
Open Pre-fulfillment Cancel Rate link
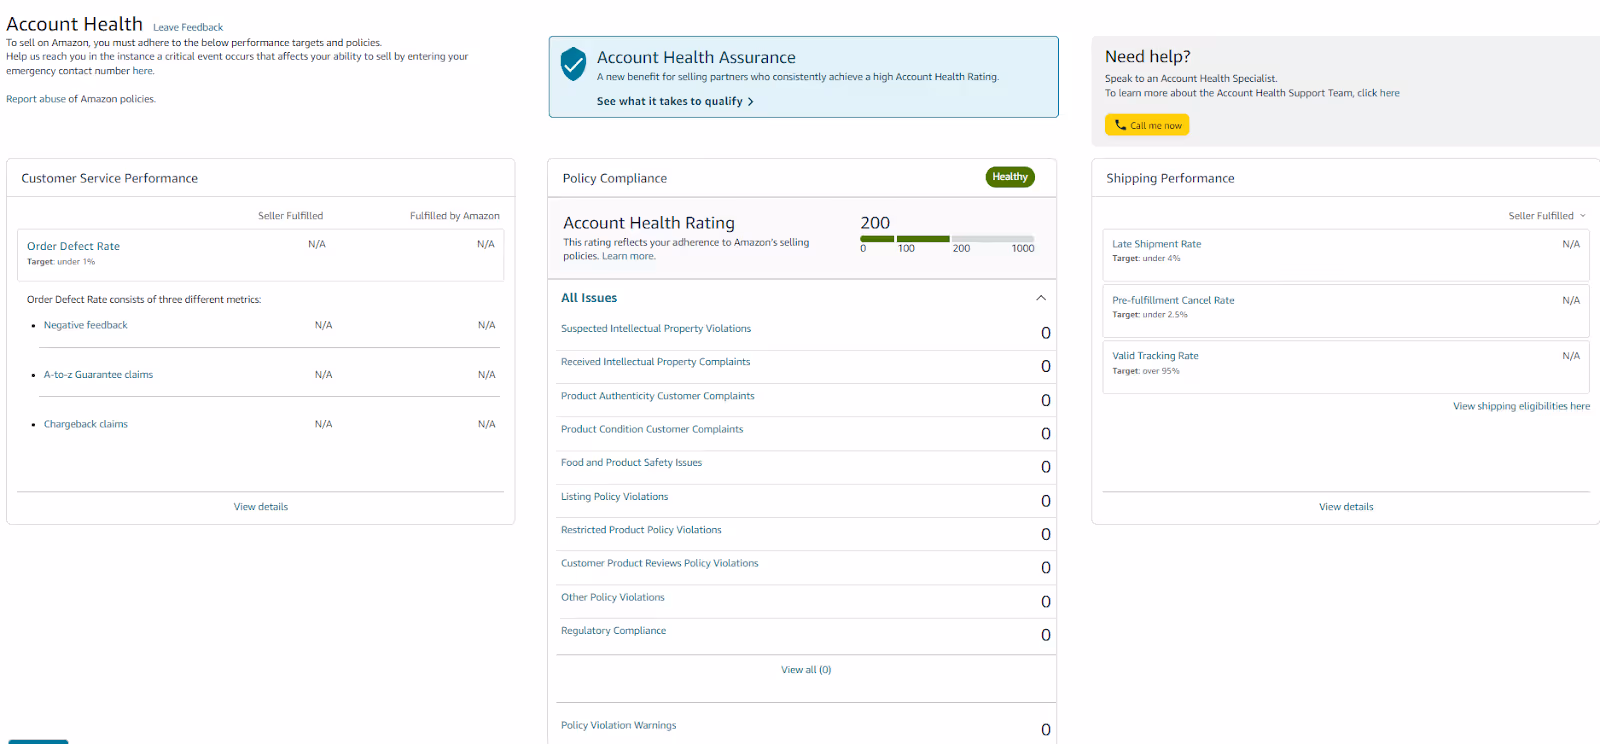(x=1173, y=301)
